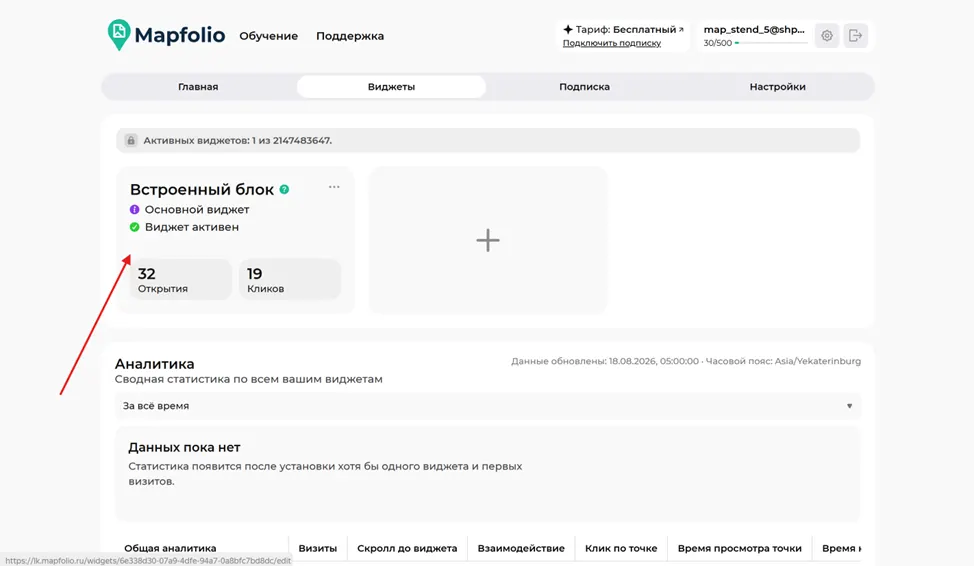Click the logout exit icon
This screenshot has width=974, height=566.
click(855, 35)
